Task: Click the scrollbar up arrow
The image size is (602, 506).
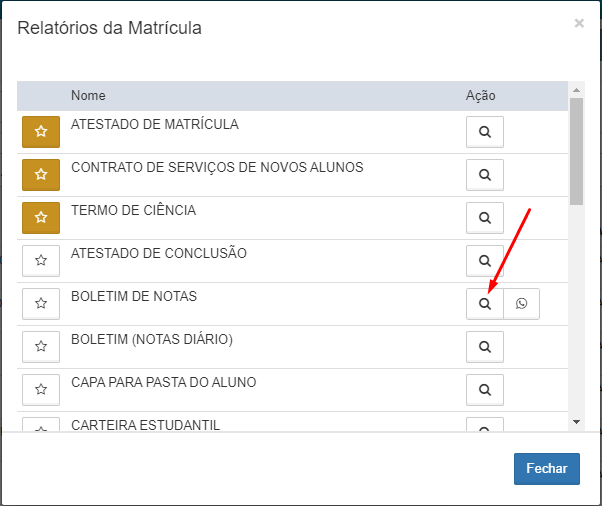Action: (x=576, y=90)
